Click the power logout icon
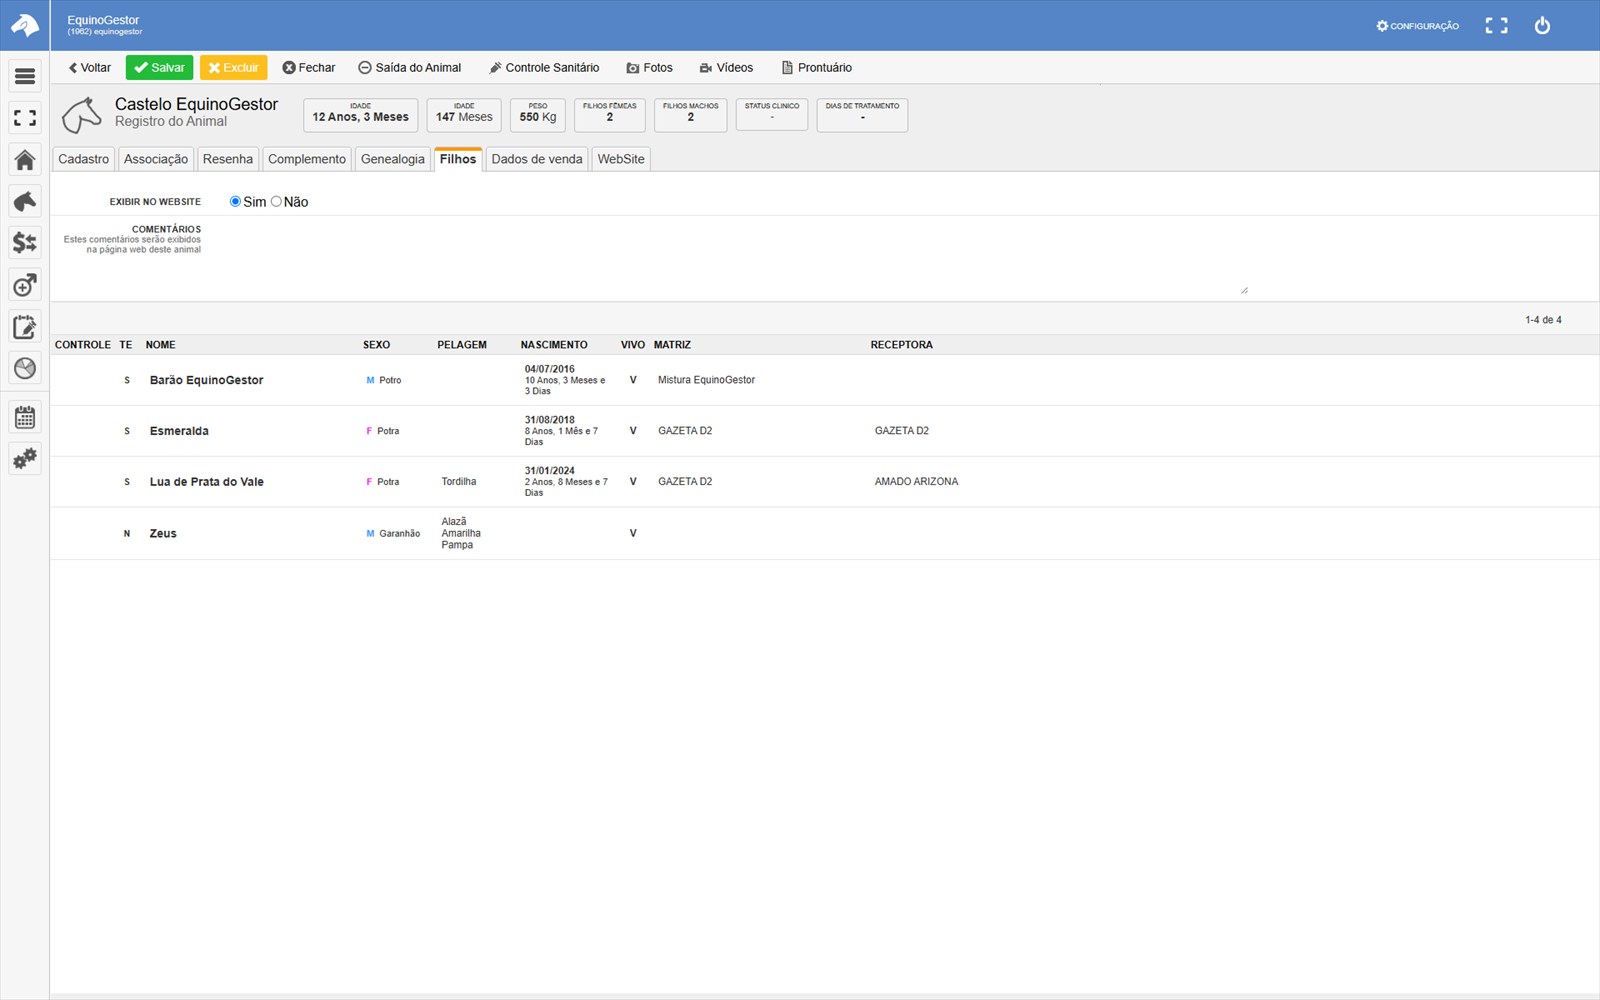This screenshot has height=1000, width=1600. point(1542,25)
